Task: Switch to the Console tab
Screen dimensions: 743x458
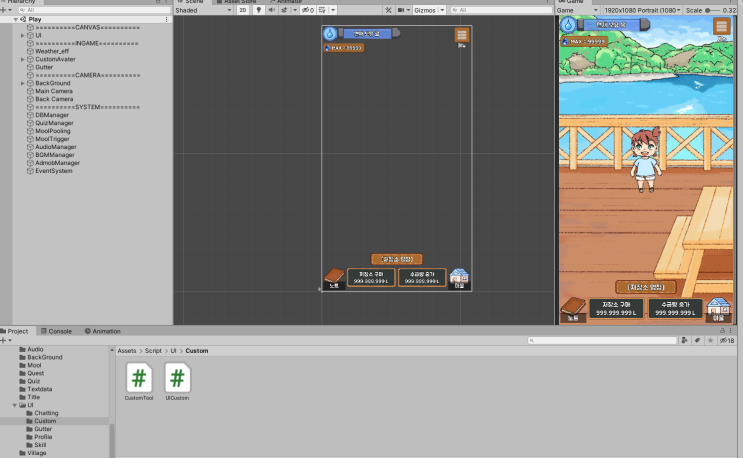Action: (56, 331)
